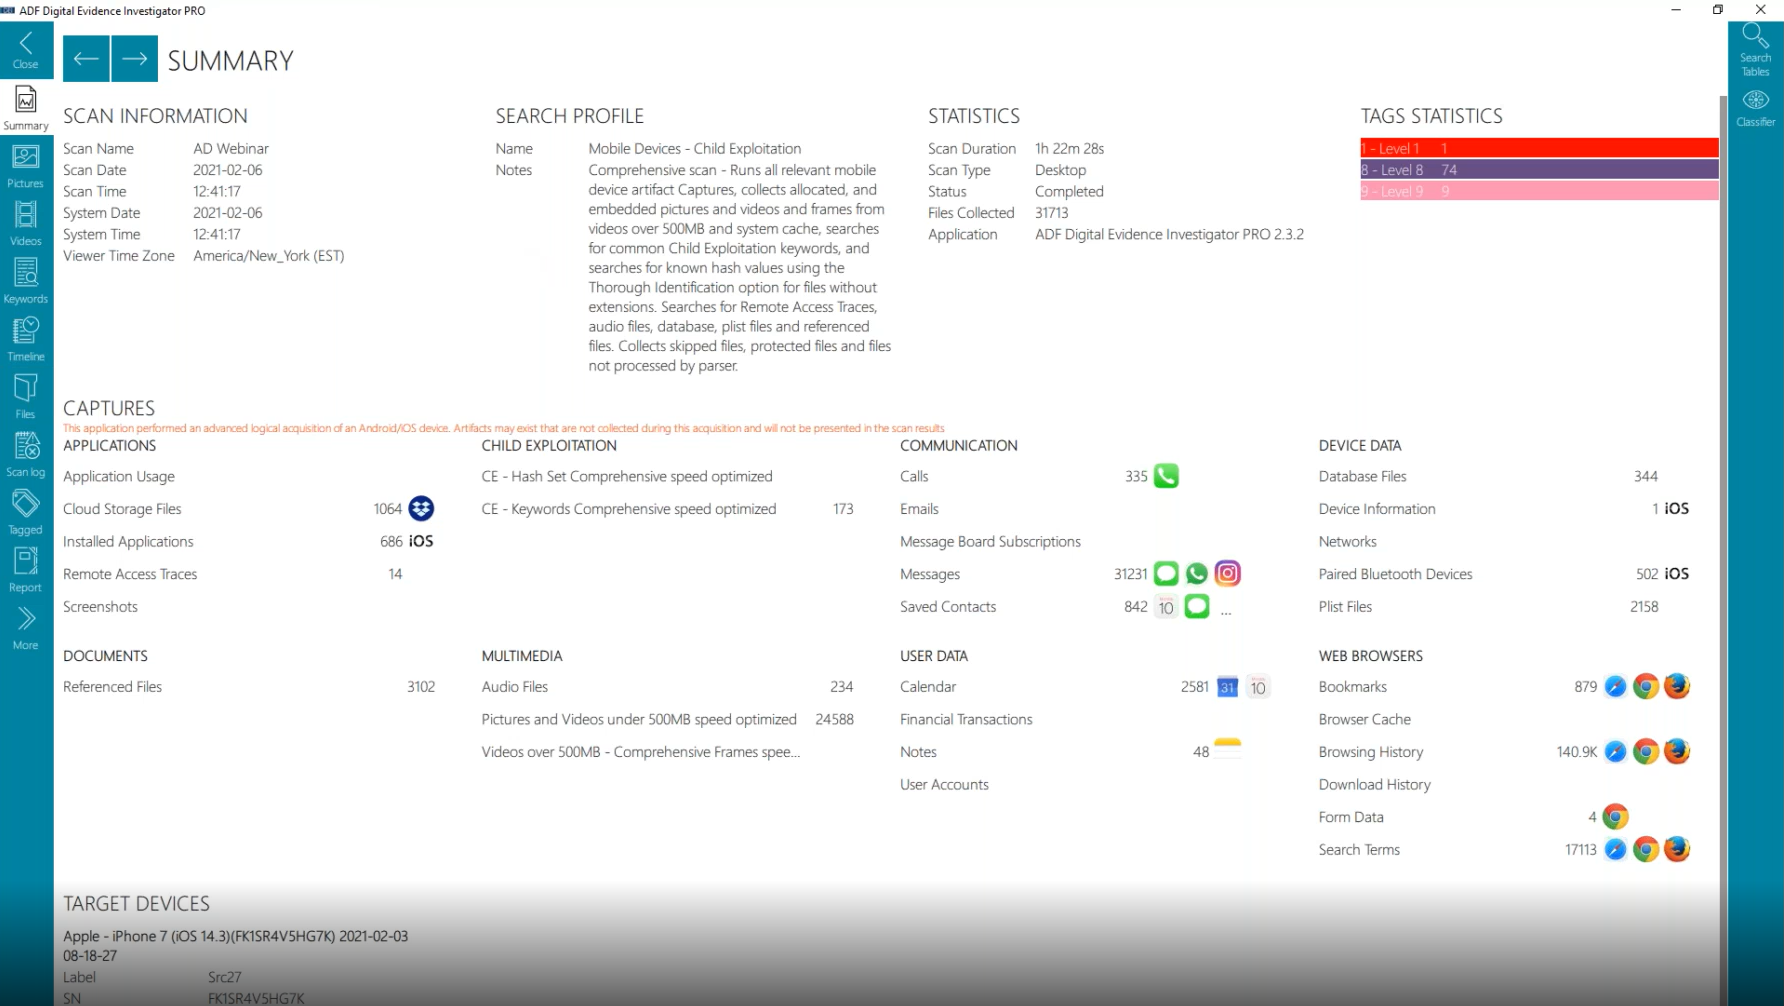Open Installed Applications capture

(x=128, y=541)
